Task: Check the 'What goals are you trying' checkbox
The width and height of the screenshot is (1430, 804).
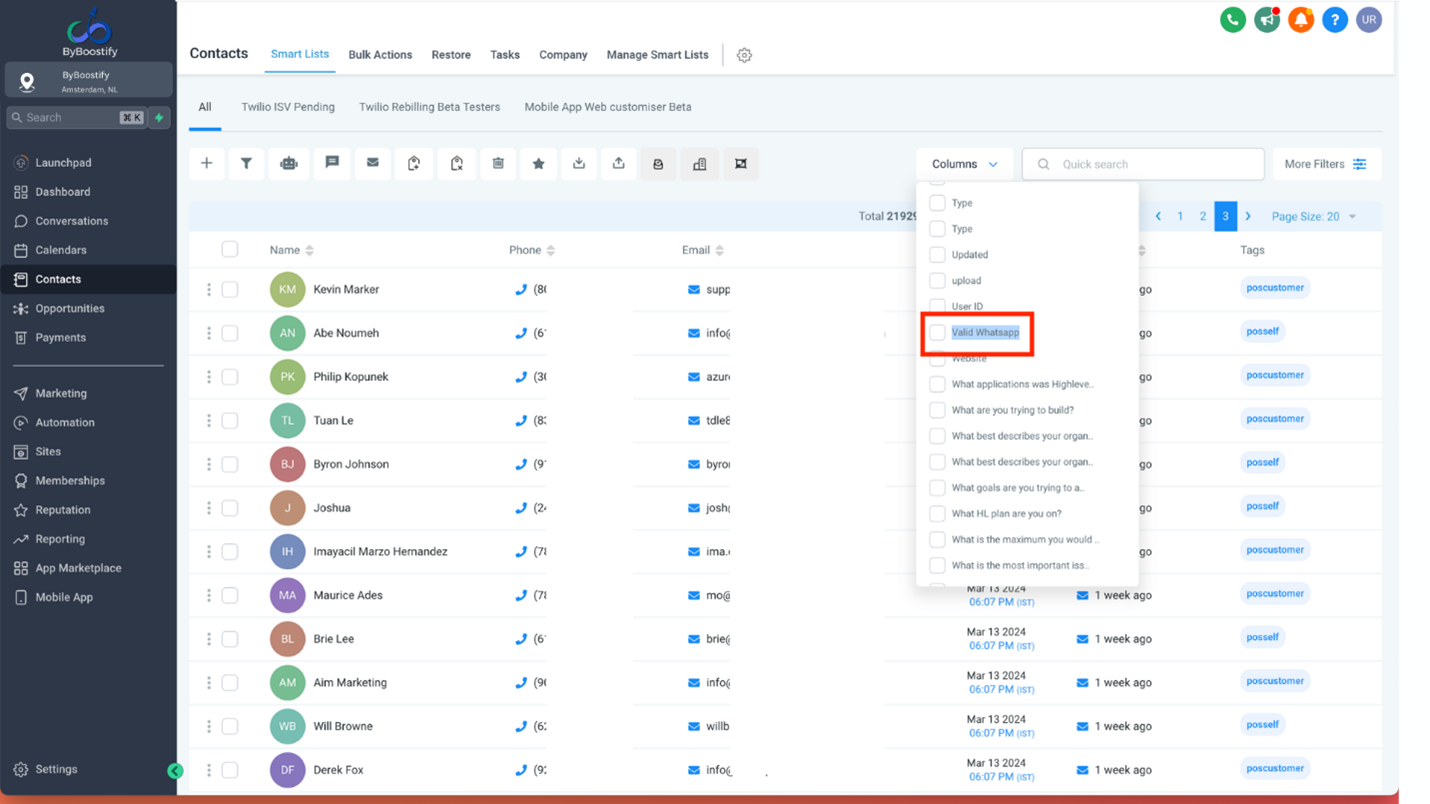Action: coord(937,488)
